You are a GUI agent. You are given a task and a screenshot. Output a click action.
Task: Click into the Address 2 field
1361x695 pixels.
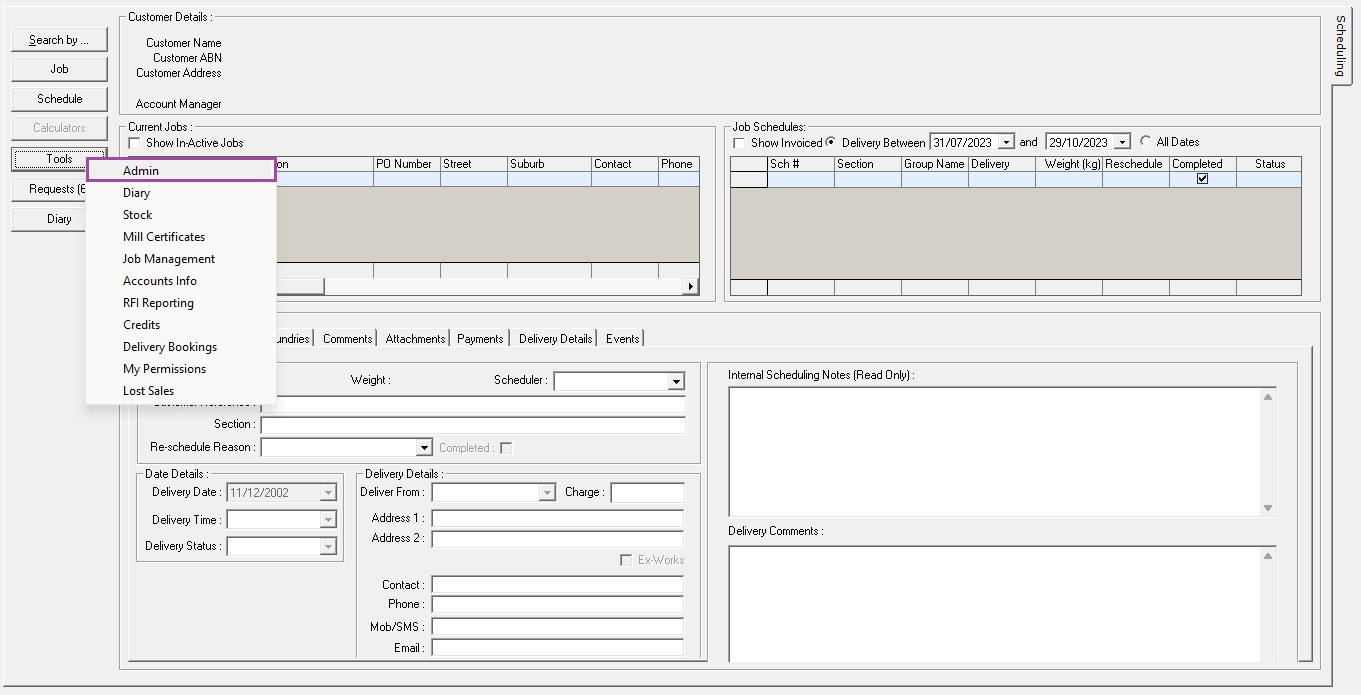coord(557,539)
